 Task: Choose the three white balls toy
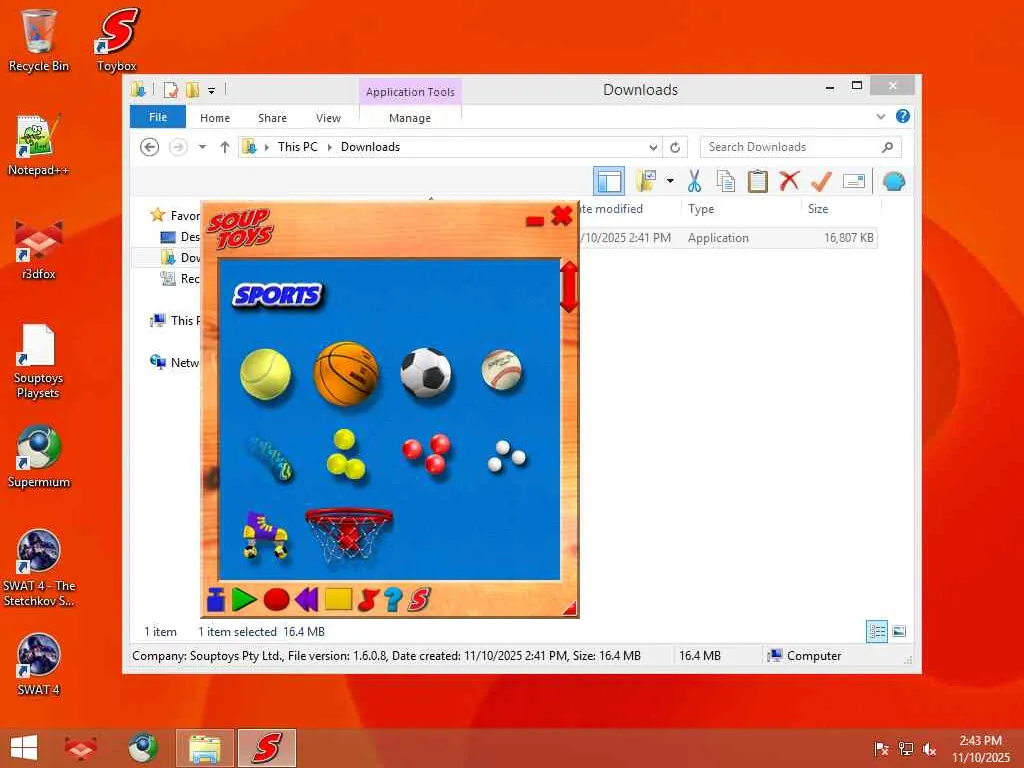tap(506, 456)
